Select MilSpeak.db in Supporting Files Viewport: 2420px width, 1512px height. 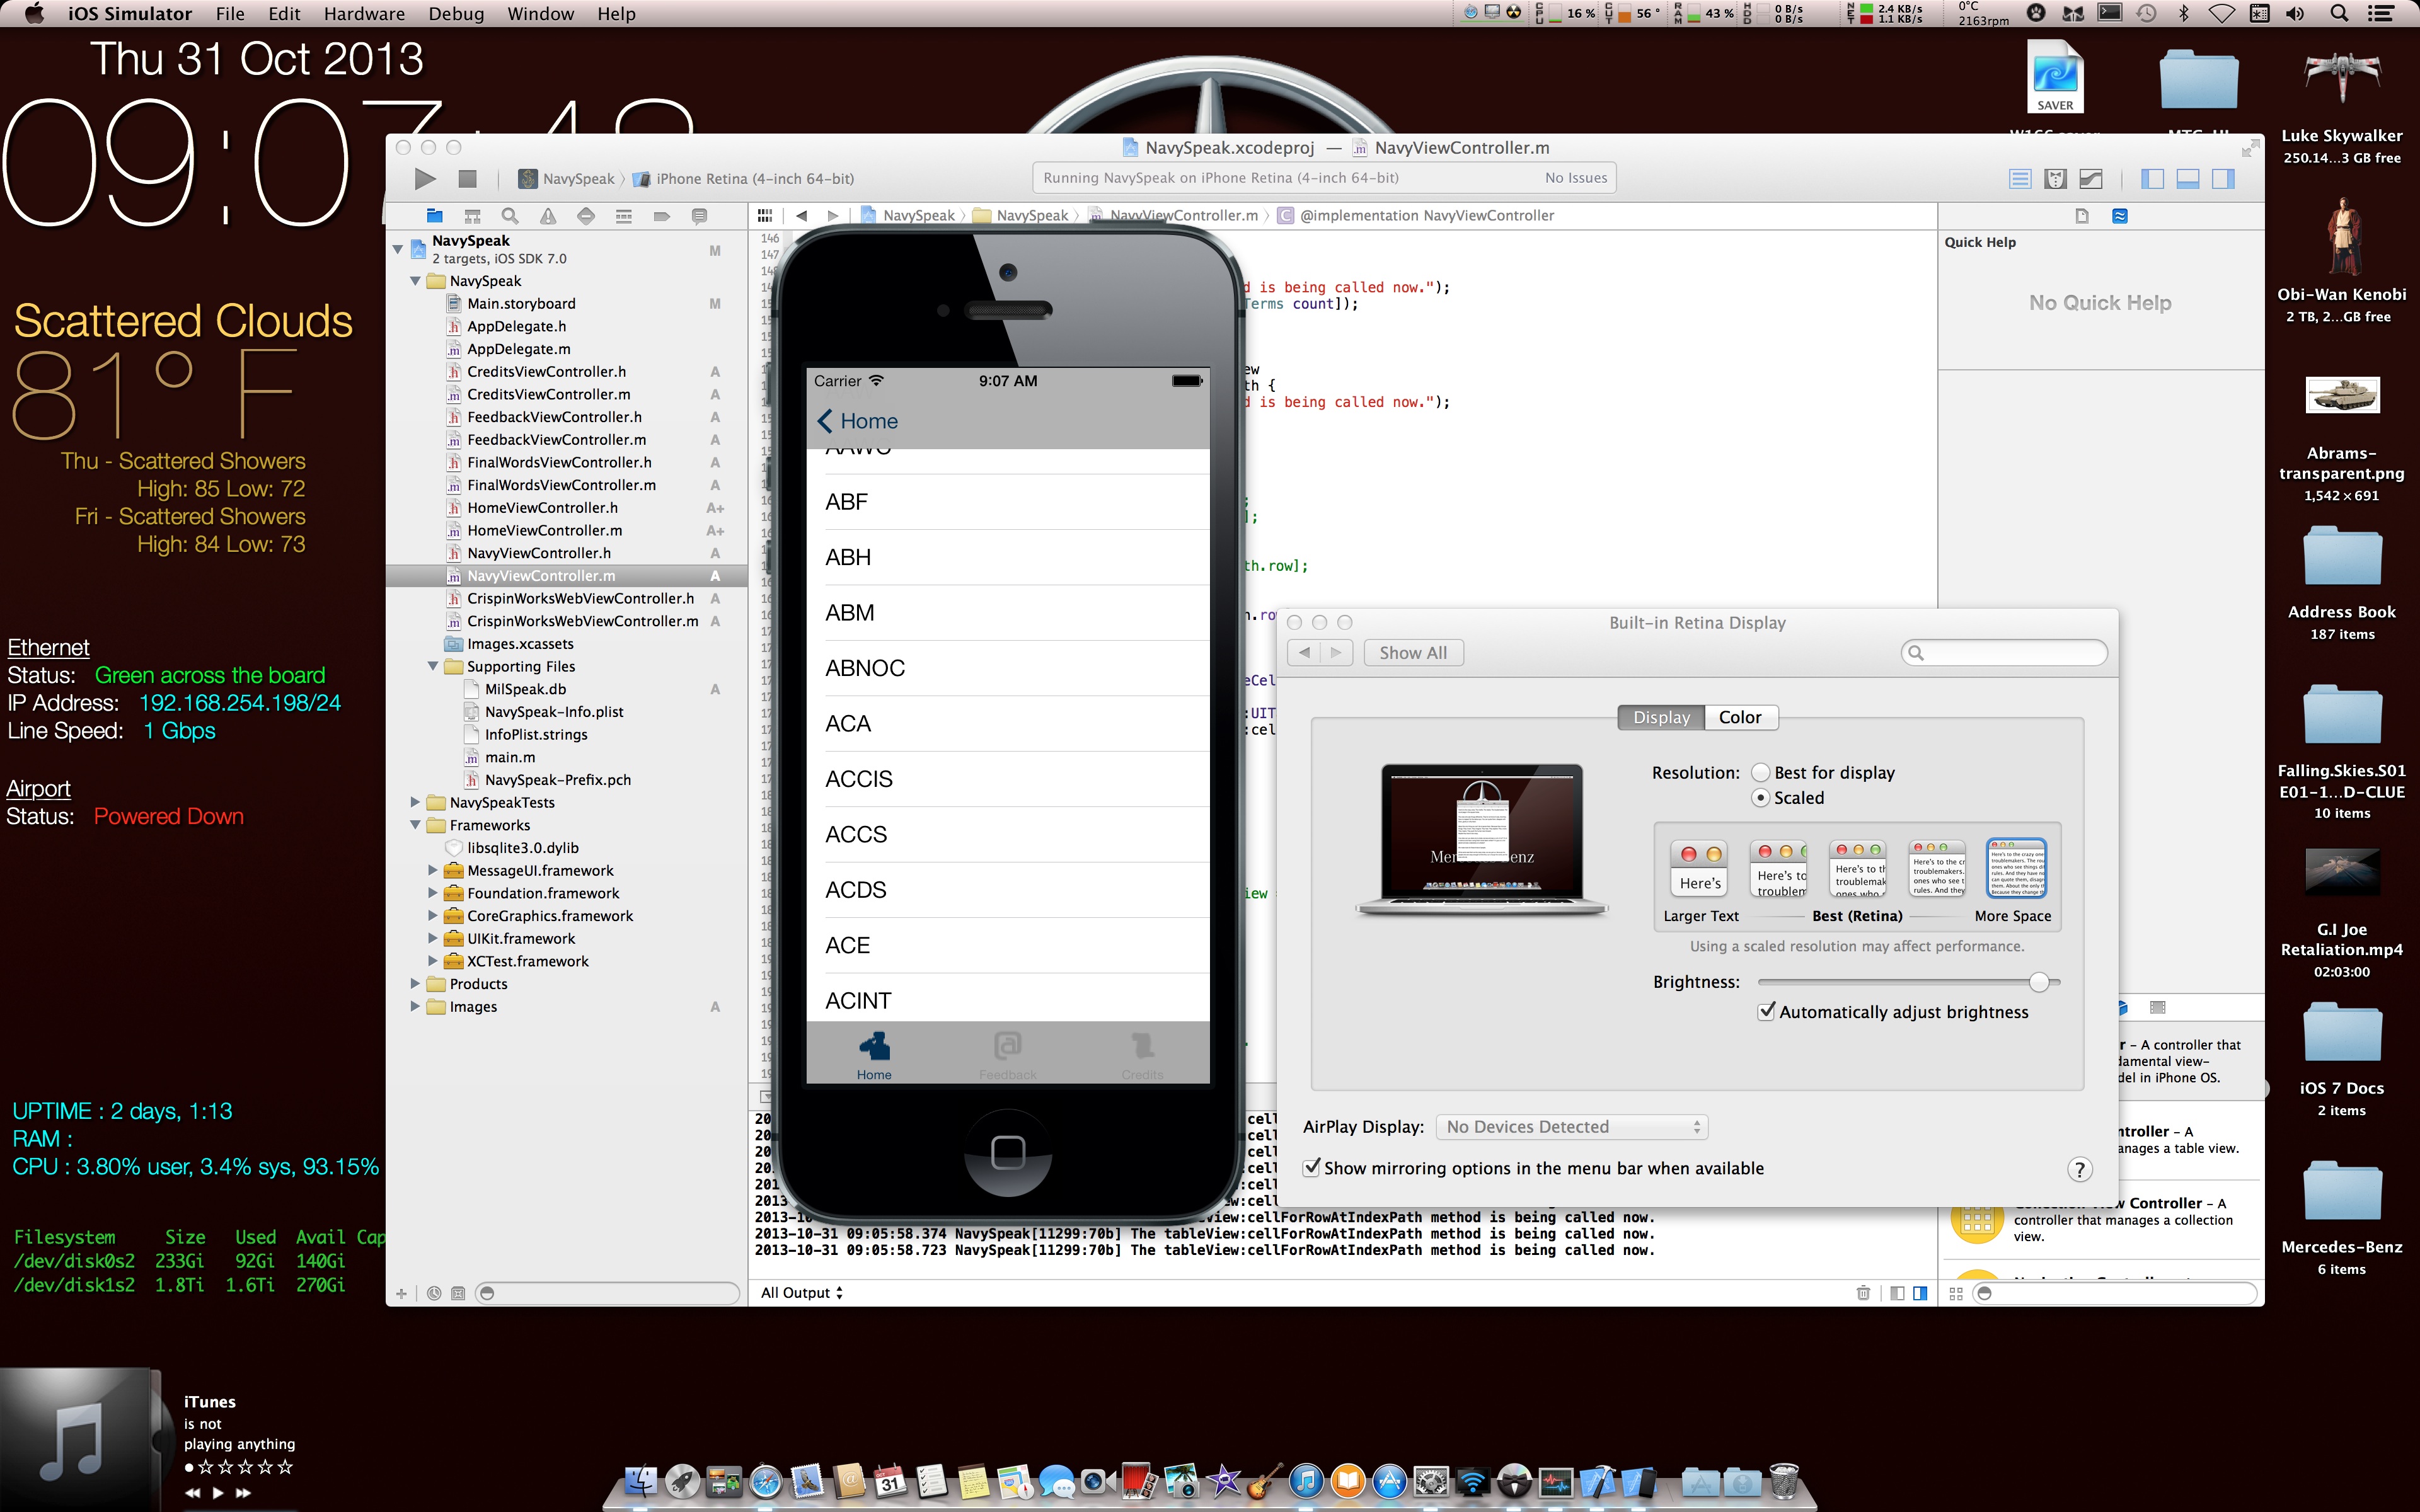pos(525,690)
